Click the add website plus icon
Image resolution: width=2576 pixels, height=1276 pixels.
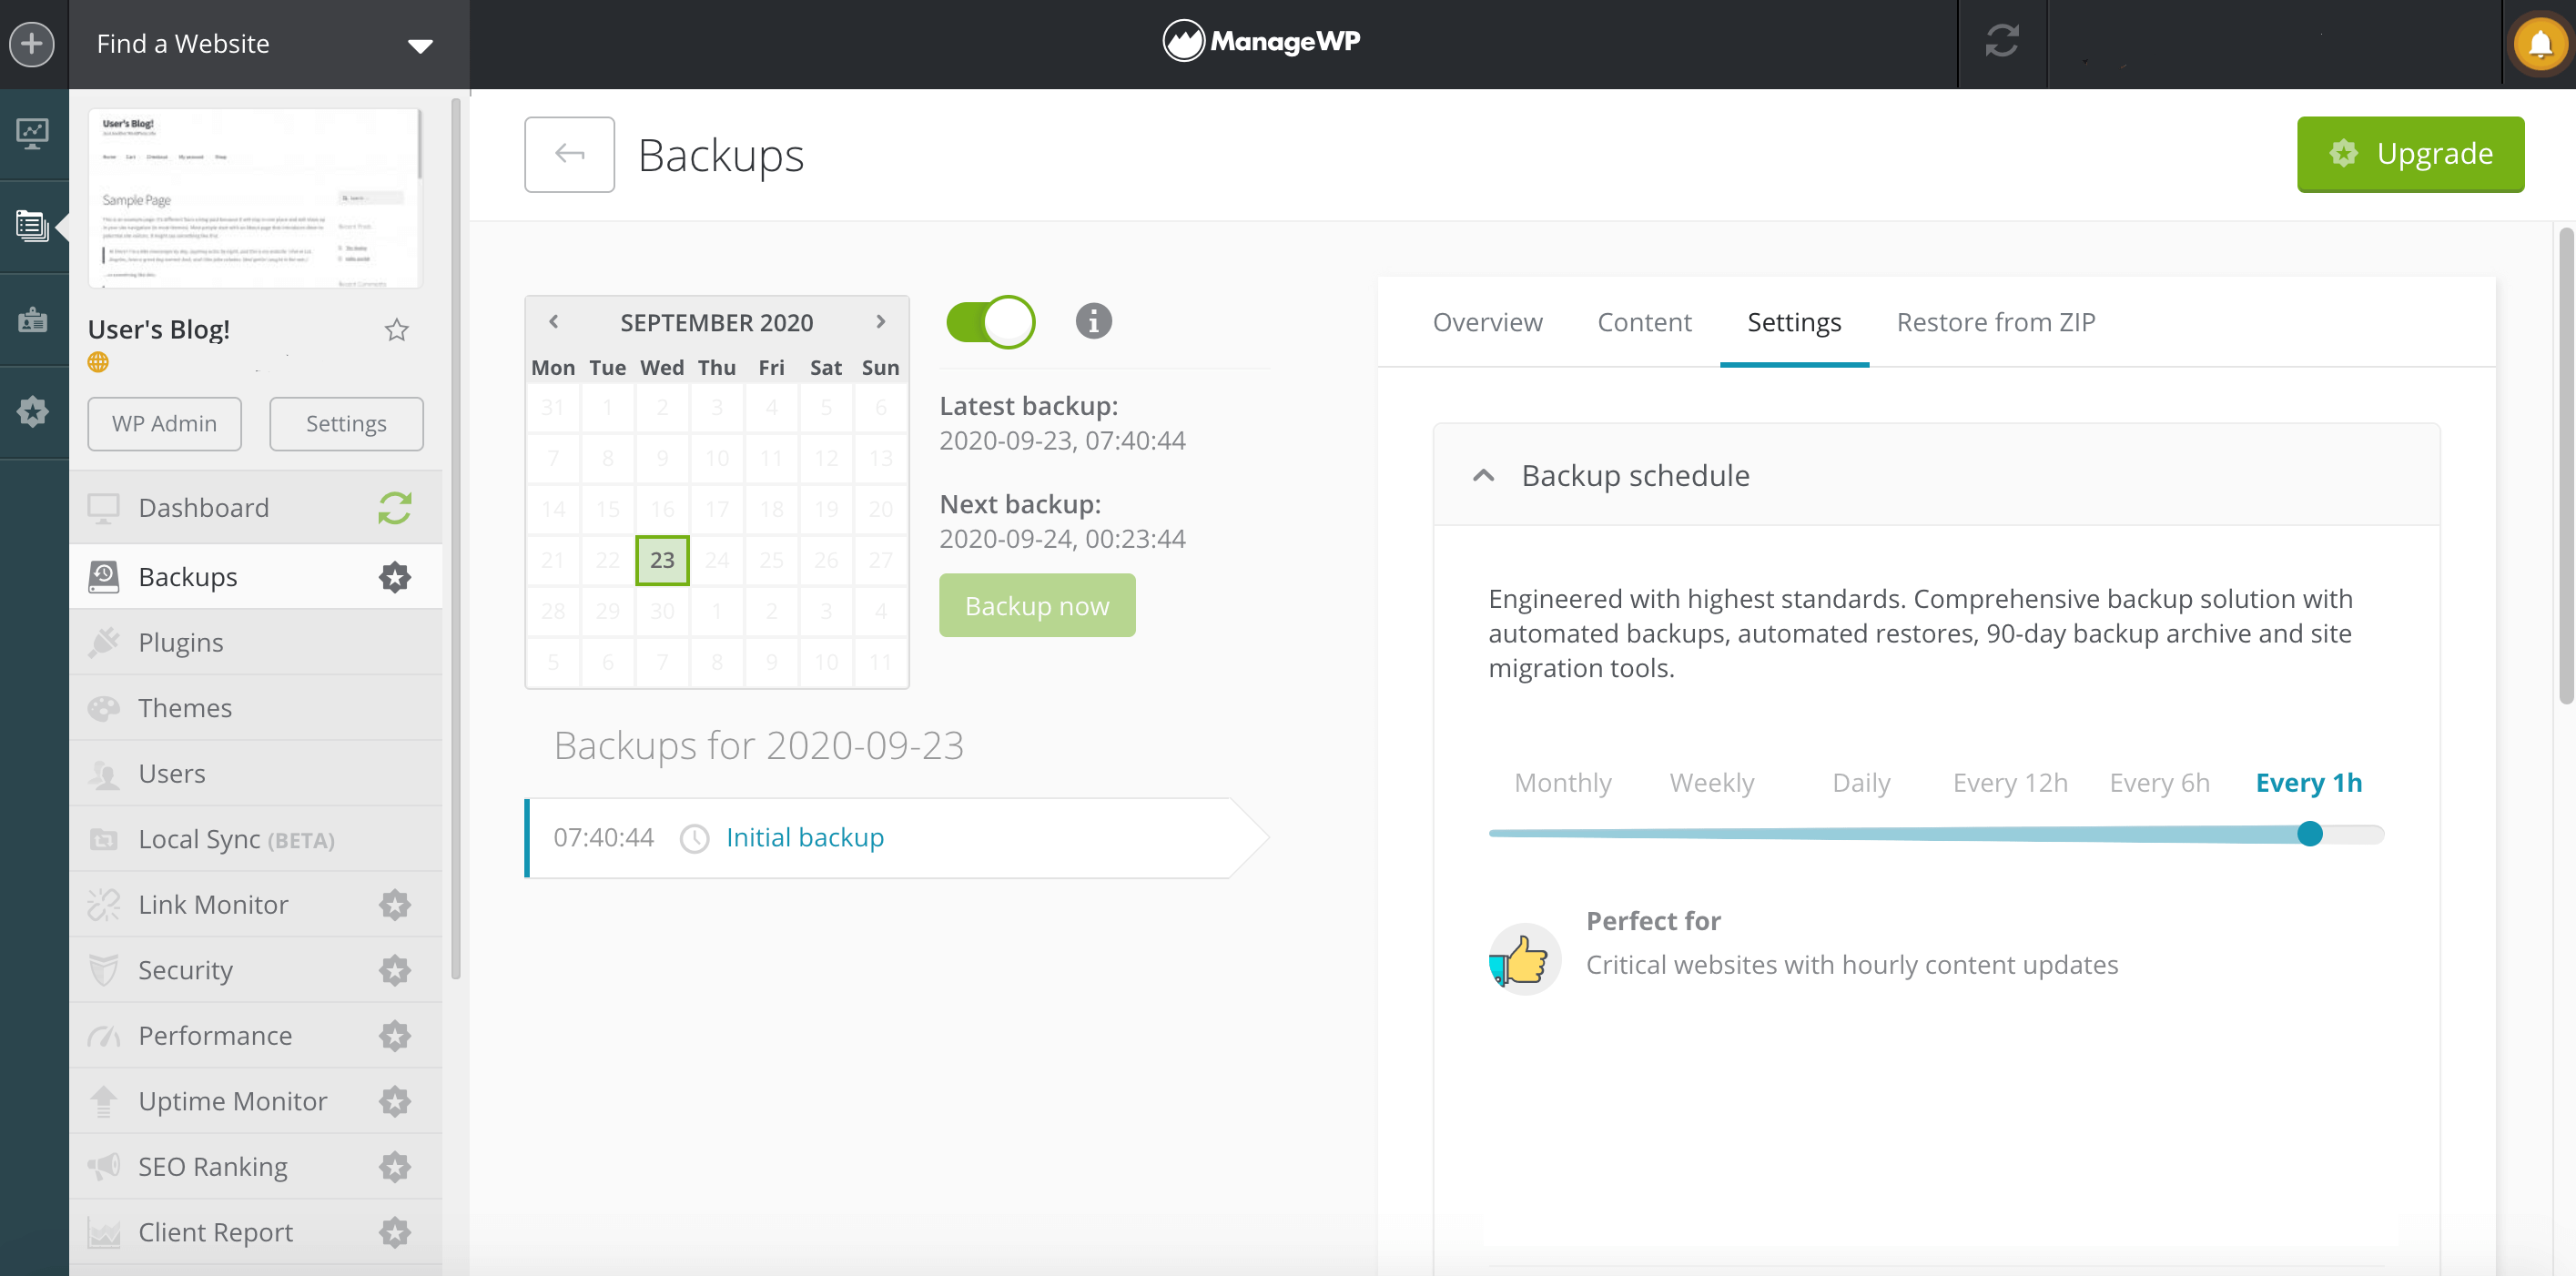[32, 44]
